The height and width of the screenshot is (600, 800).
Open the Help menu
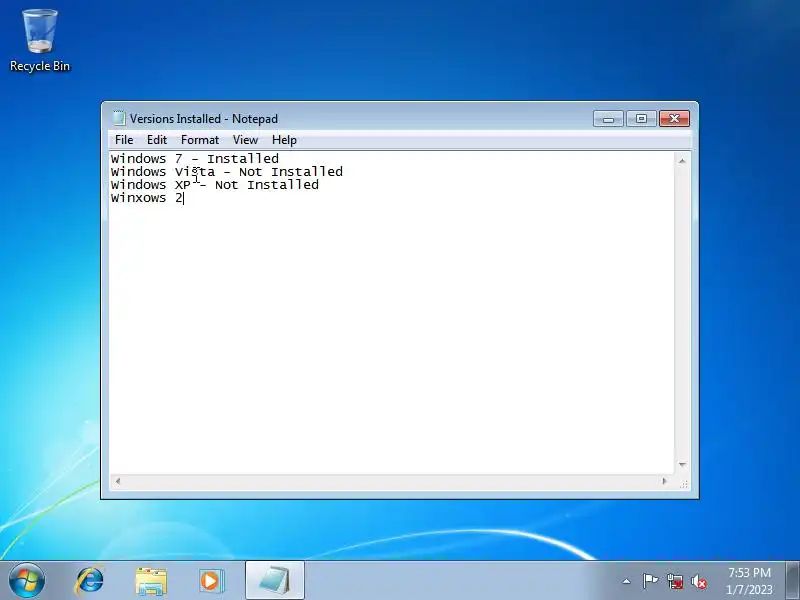click(x=284, y=140)
